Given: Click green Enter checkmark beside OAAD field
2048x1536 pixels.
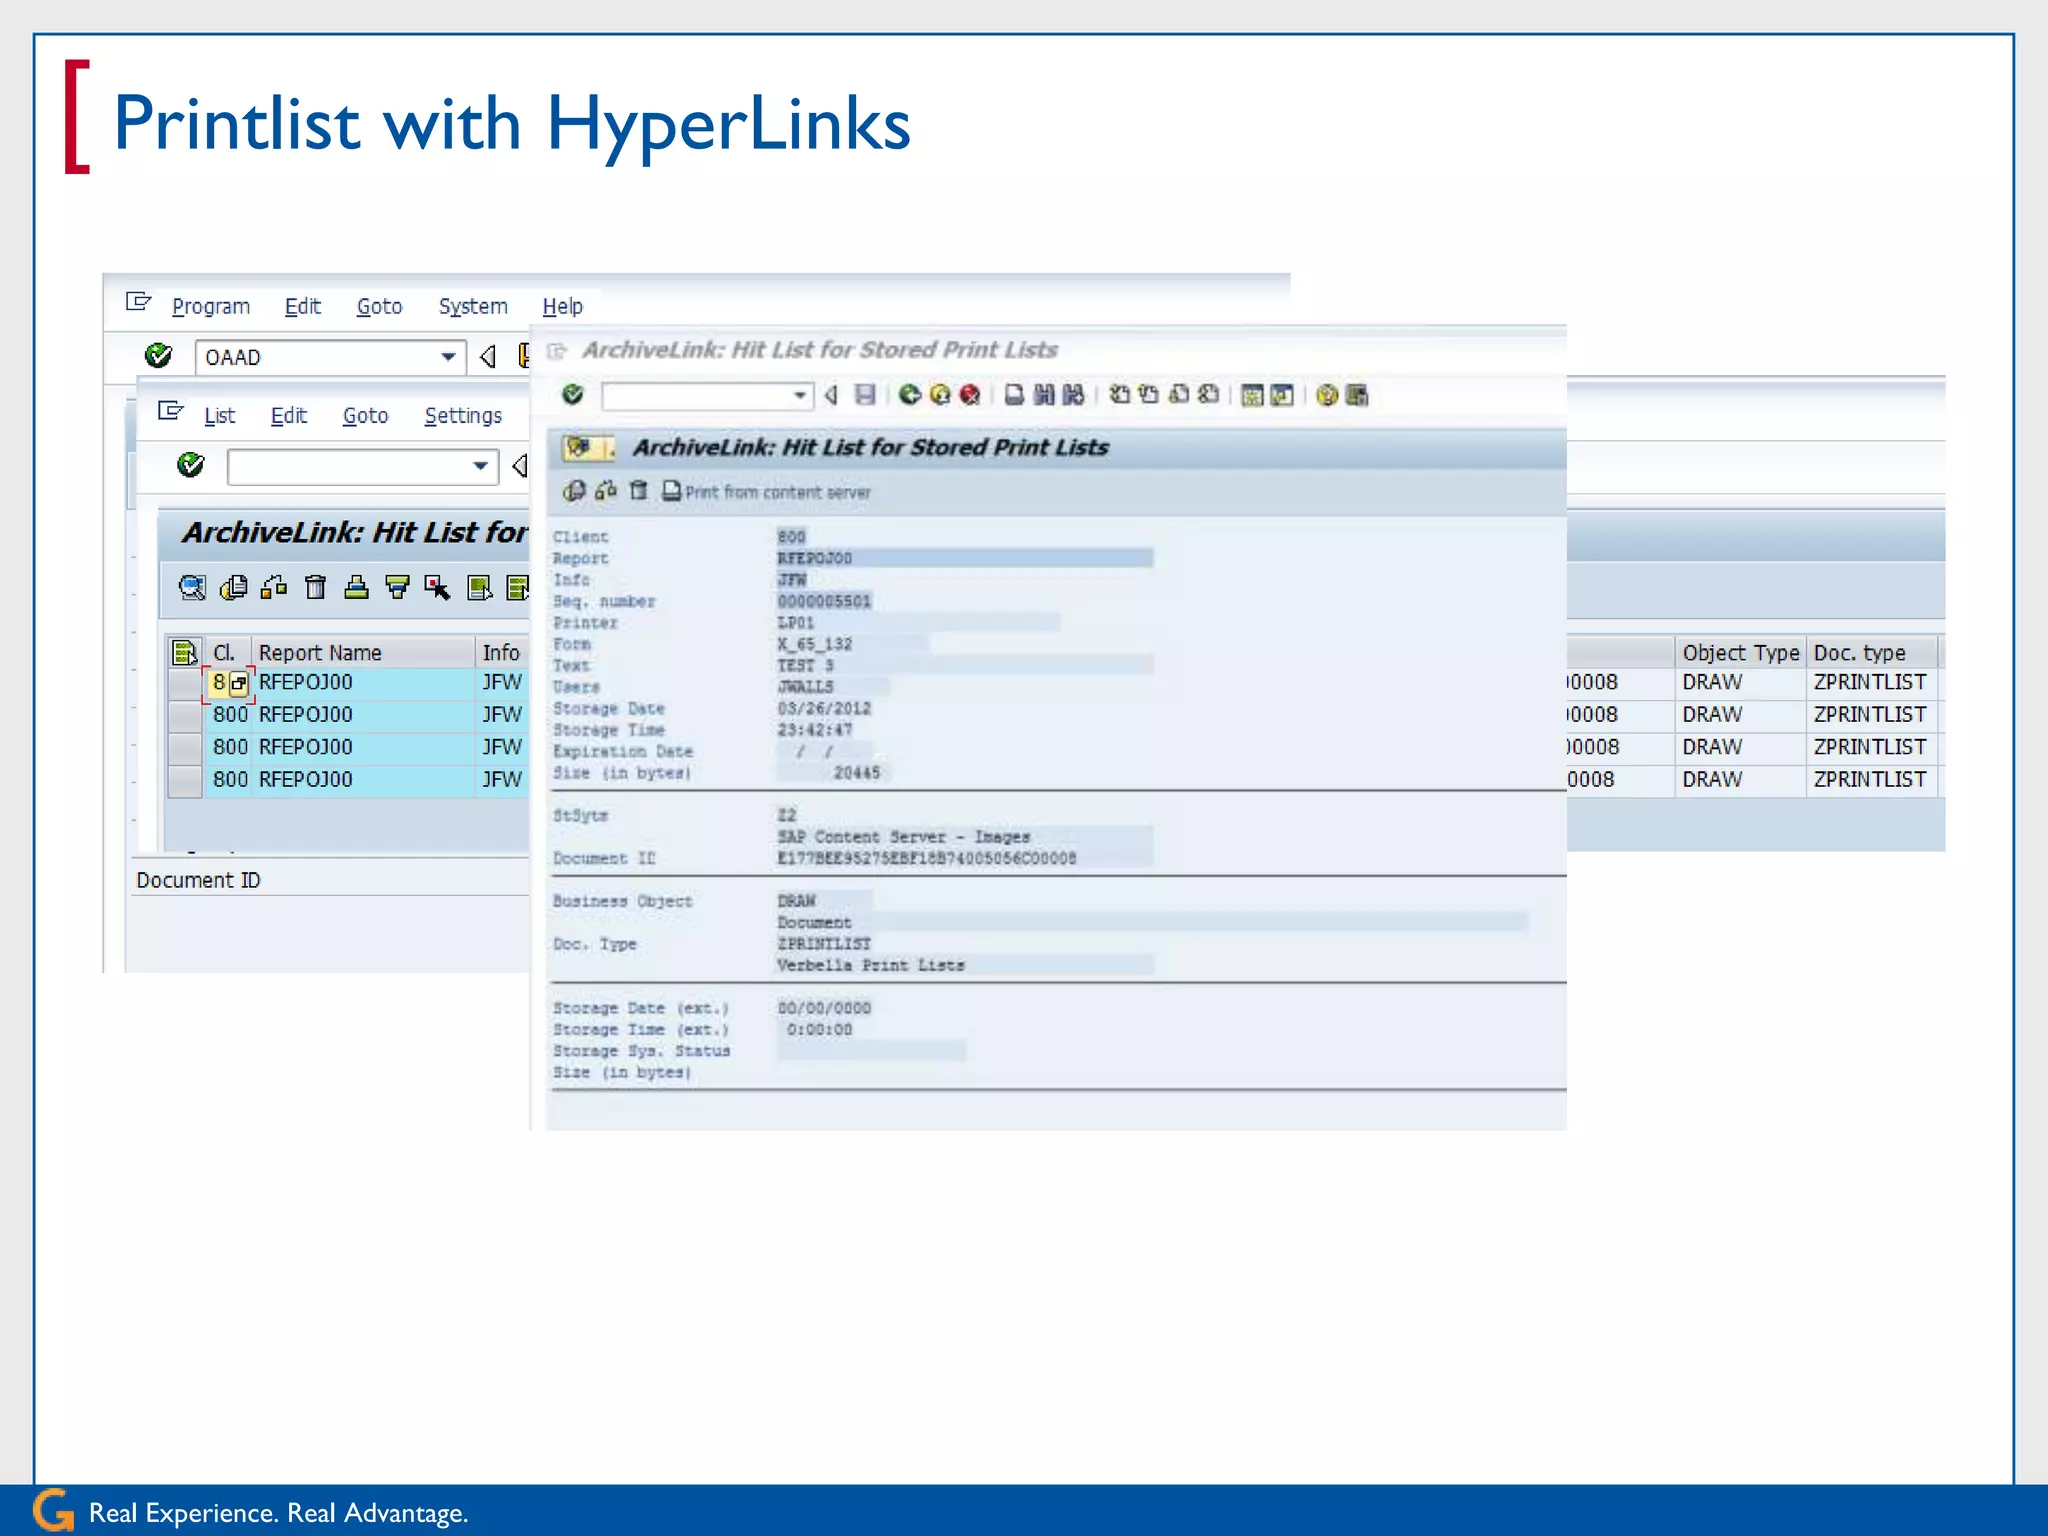Looking at the screenshot, I should tap(158, 355).
